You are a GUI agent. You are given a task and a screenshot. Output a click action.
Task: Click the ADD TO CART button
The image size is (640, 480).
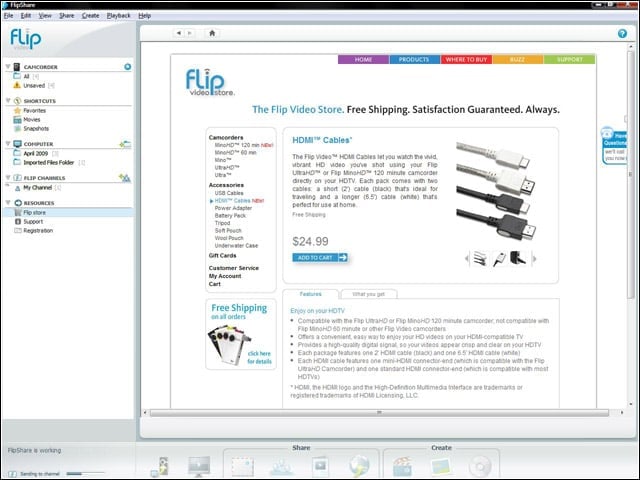pos(320,258)
